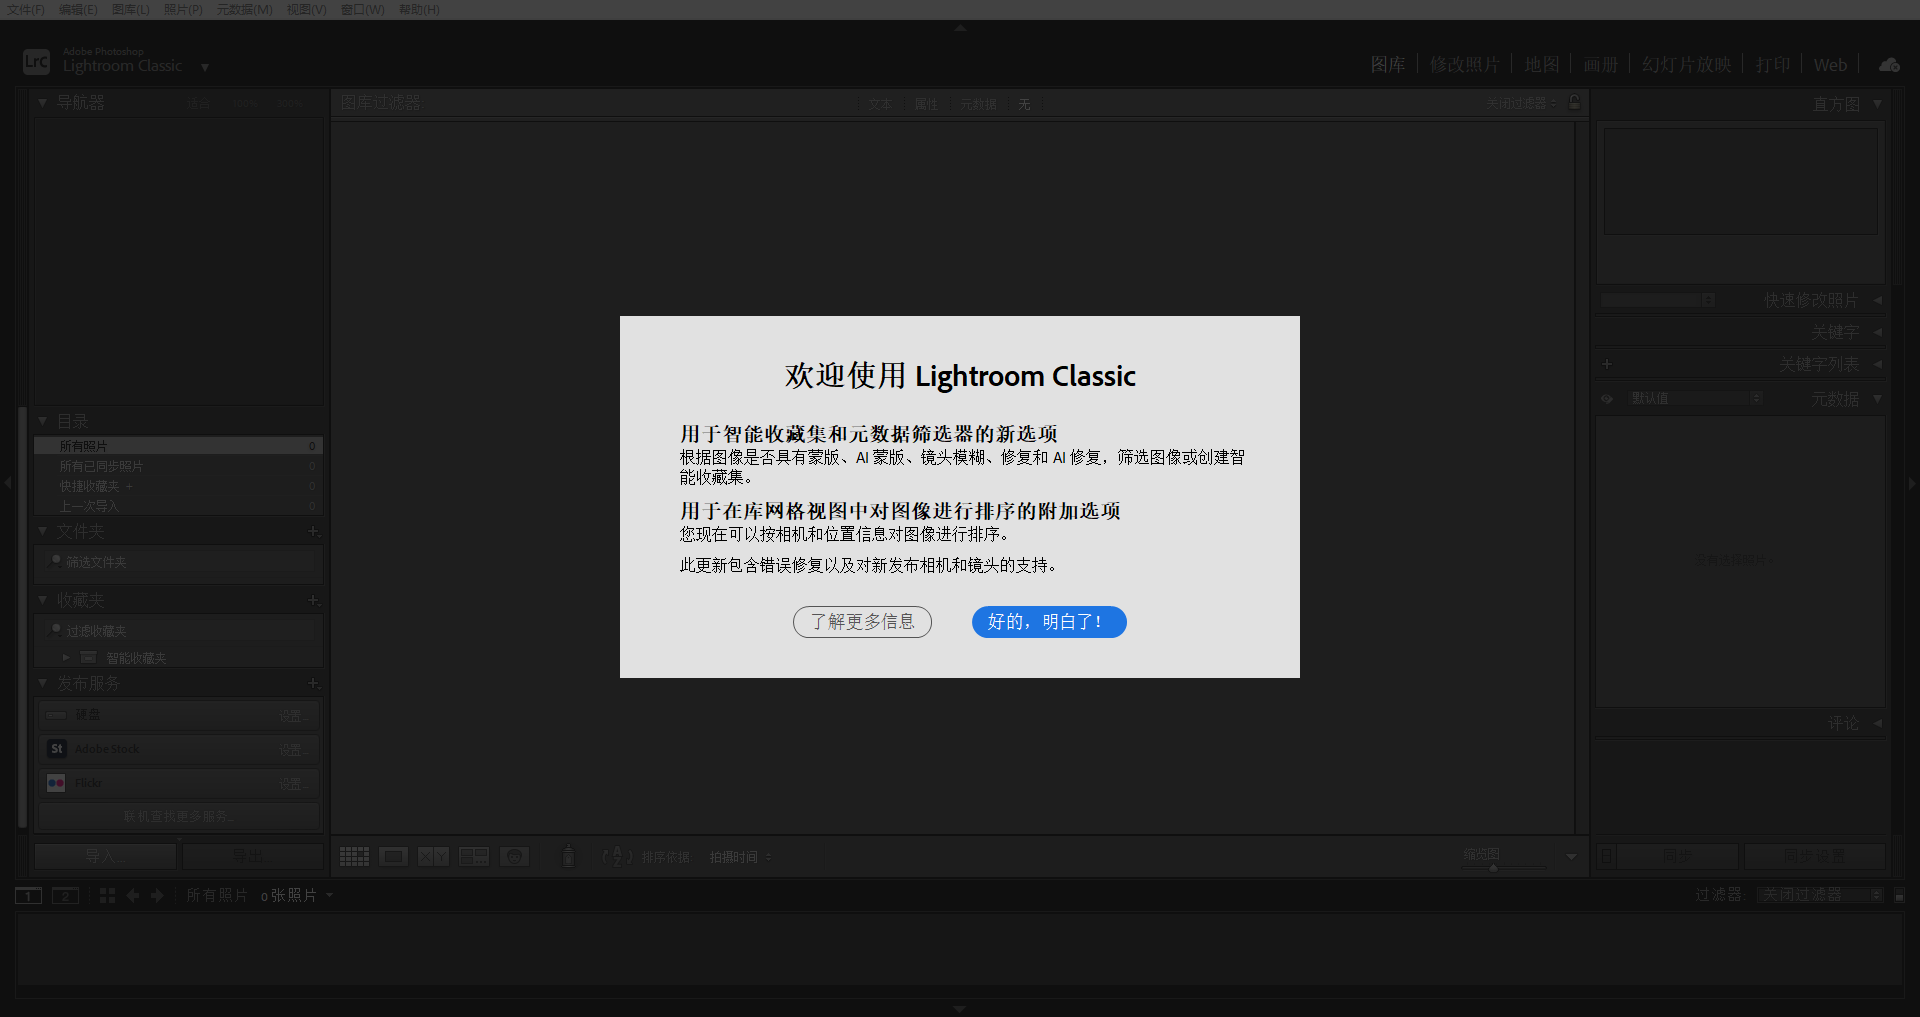Collapse the 发布服务 panel
Viewport: 1920px width, 1017px height.
43,683
